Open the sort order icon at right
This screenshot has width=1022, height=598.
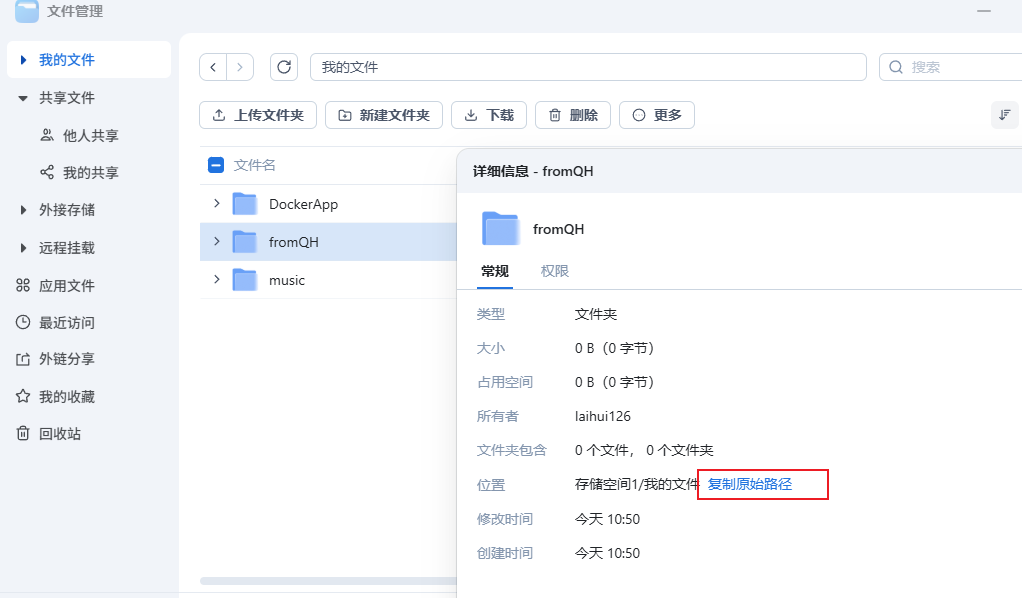(x=1004, y=115)
